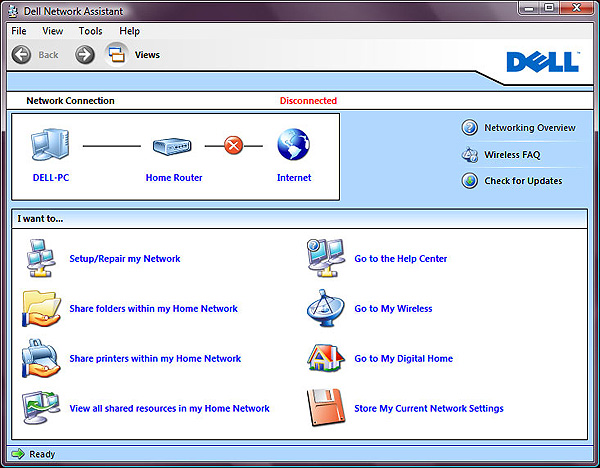
Task: Open the Views windows icon
Action: [x=116, y=55]
